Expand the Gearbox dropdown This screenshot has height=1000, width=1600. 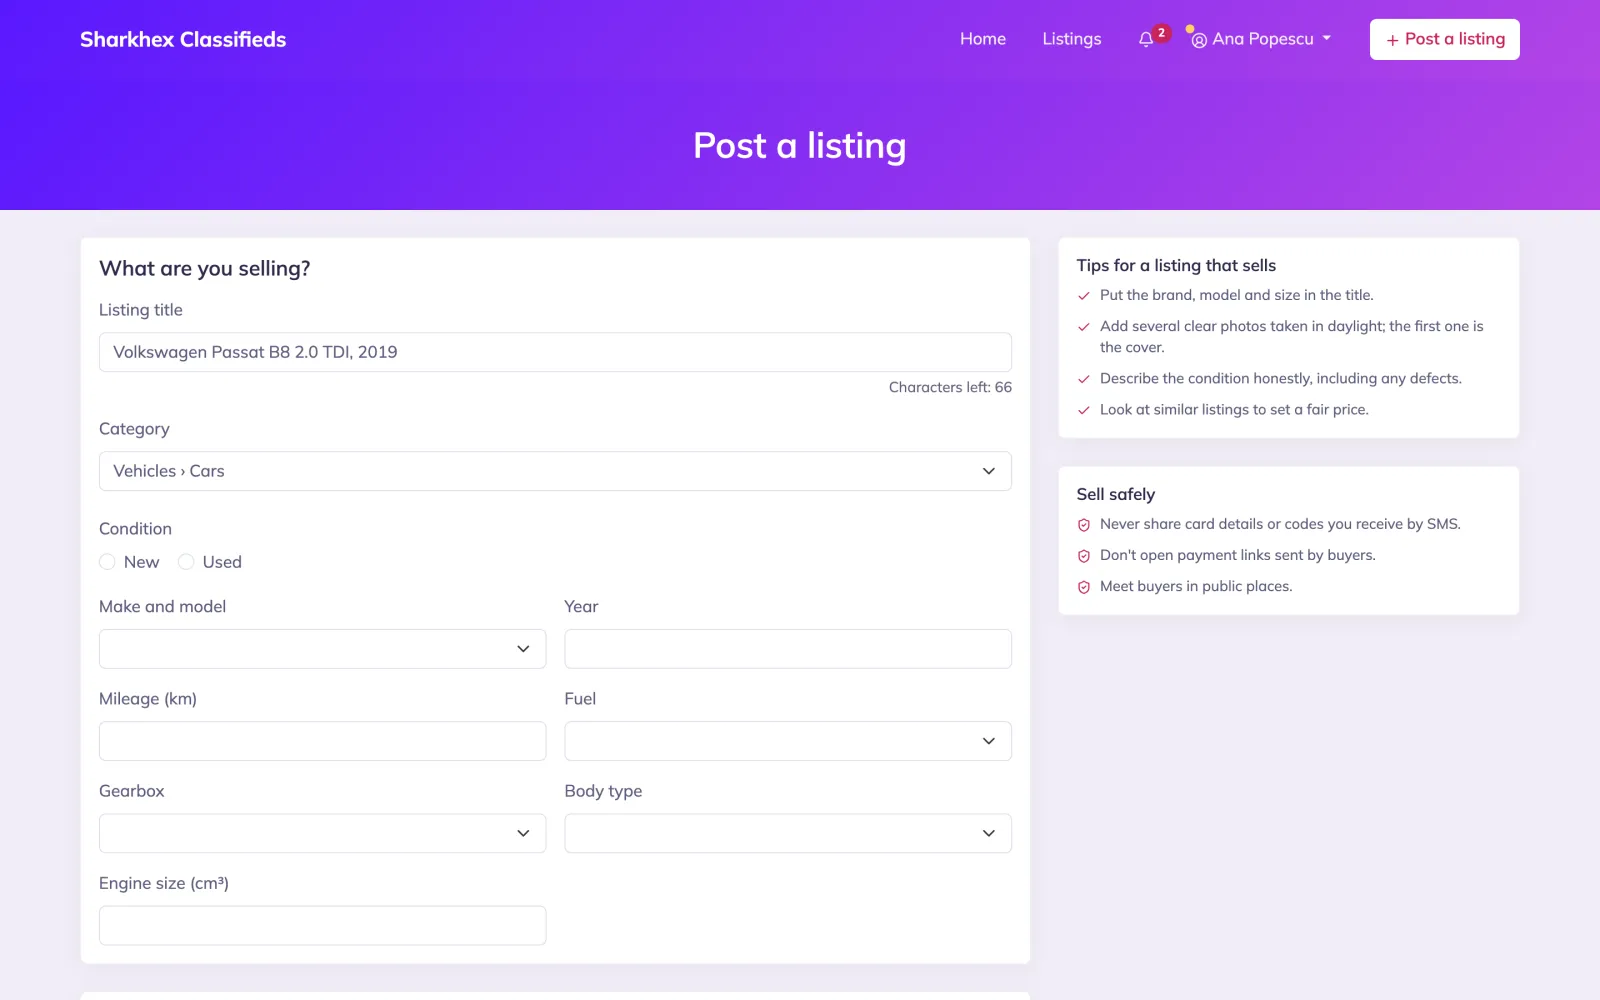322,833
